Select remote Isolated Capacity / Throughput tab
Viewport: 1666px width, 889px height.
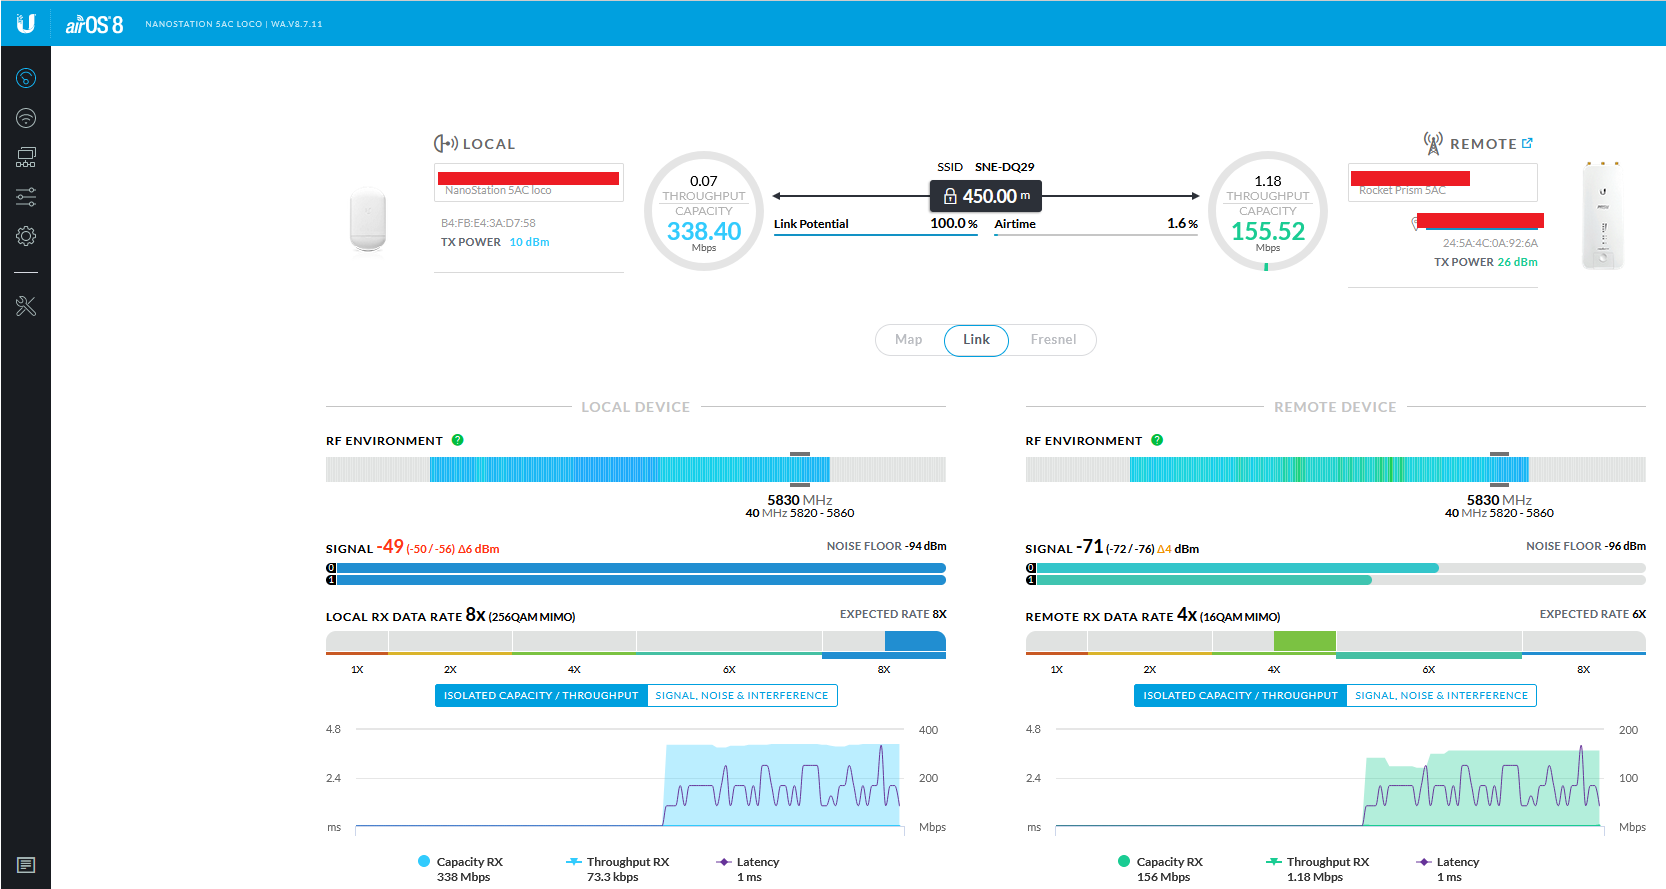(1240, 695)
